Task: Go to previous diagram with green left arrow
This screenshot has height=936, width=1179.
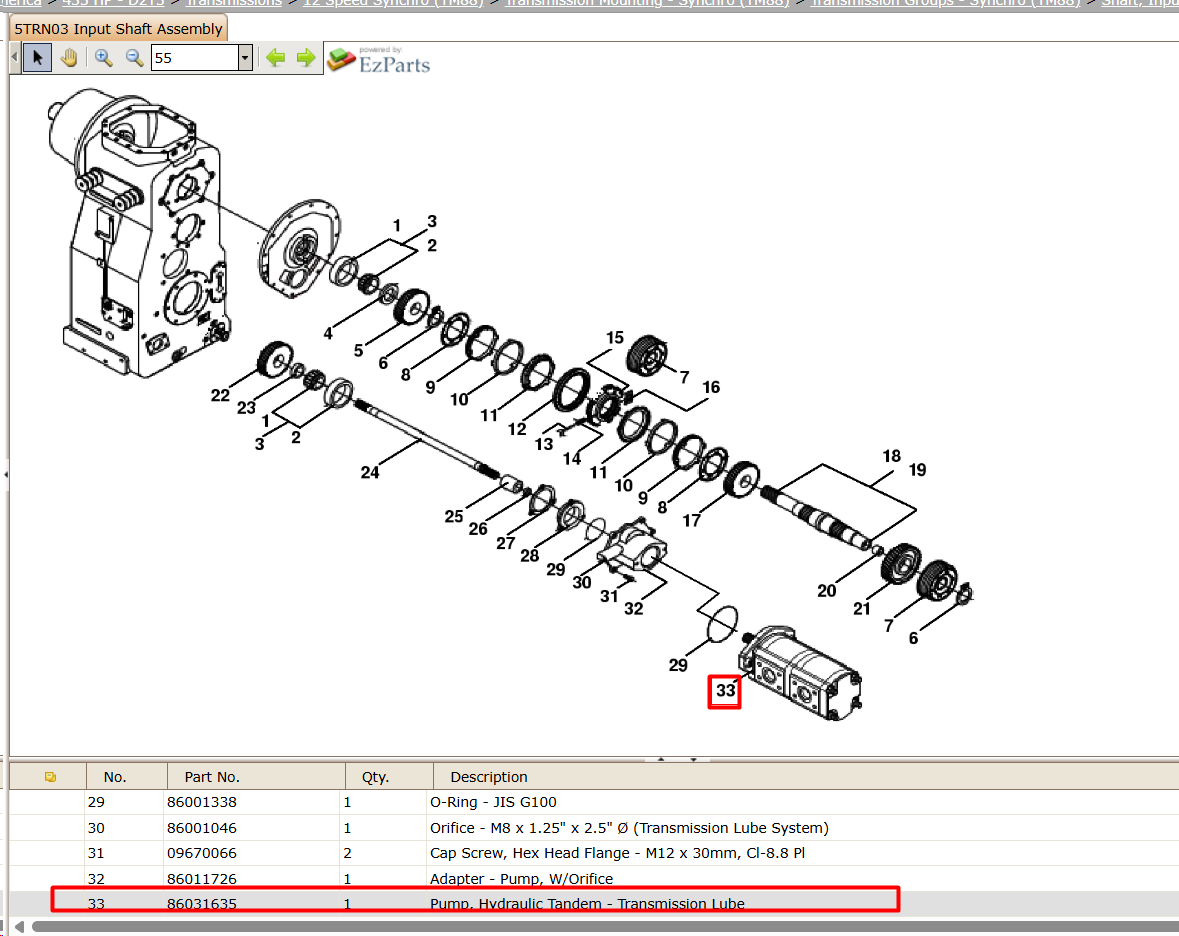Action: point(276,58)
